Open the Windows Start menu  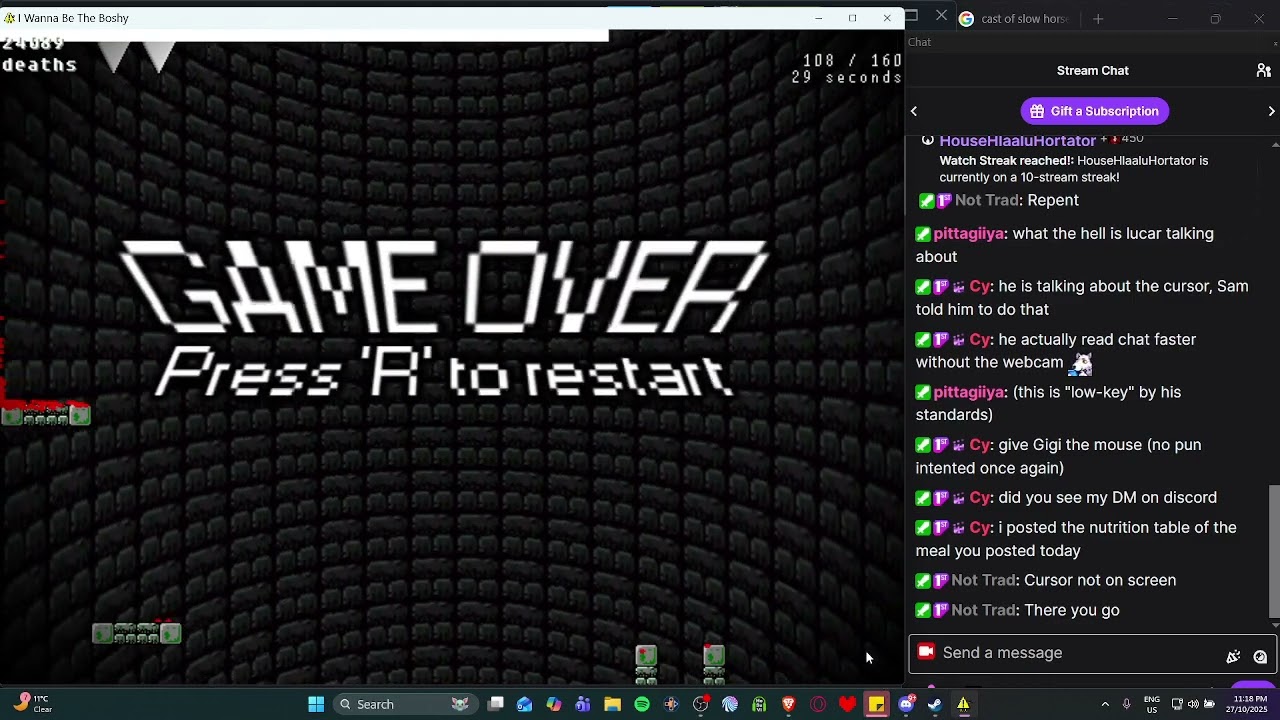[x=316, y=704]
